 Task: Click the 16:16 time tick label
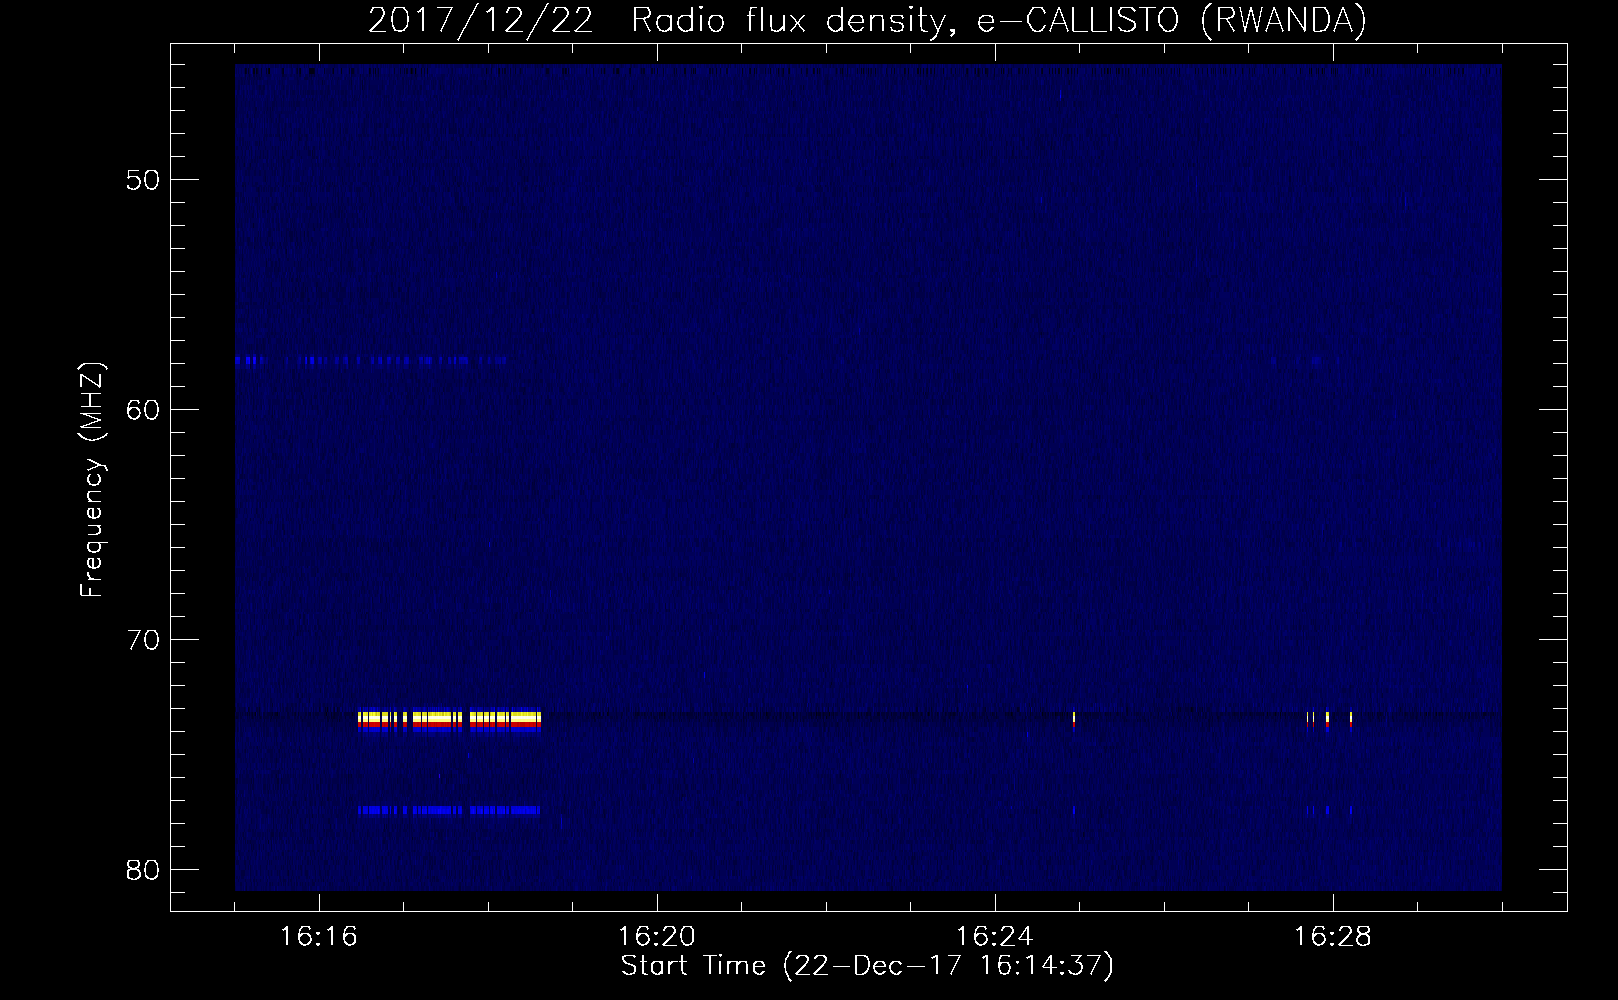tap(319, 936)
